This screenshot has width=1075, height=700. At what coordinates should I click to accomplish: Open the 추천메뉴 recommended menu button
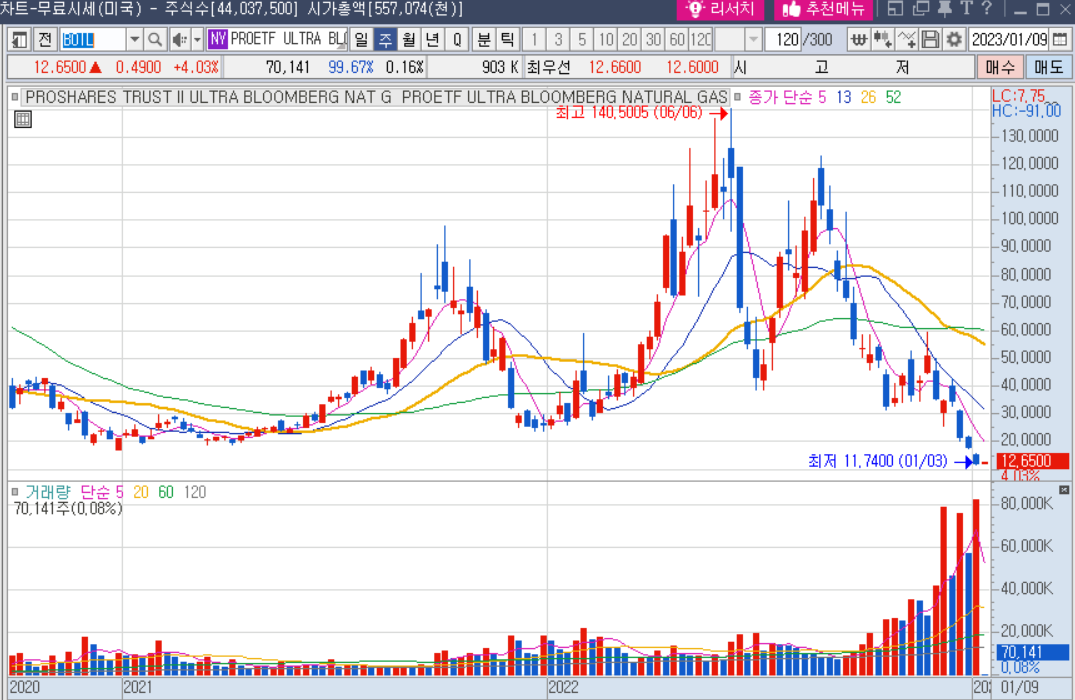824,9
